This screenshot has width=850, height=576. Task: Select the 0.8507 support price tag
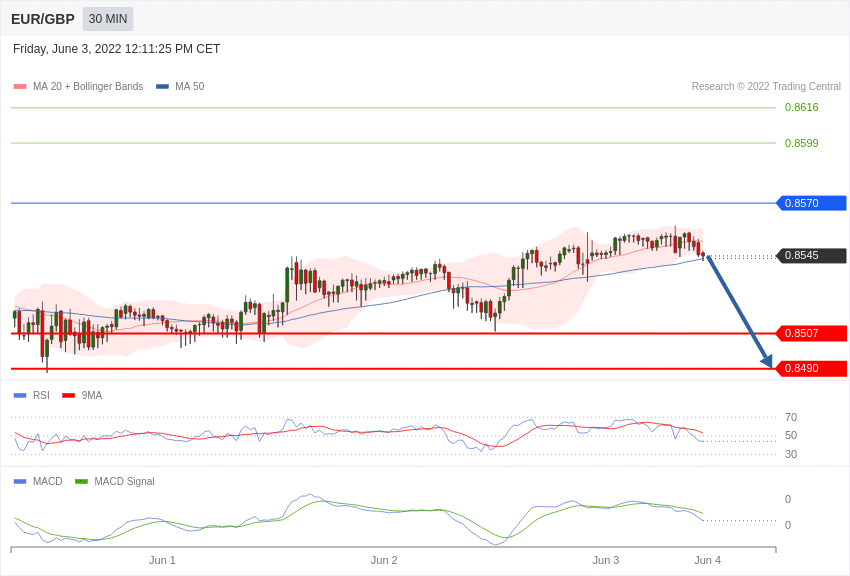tap(812, 333)
